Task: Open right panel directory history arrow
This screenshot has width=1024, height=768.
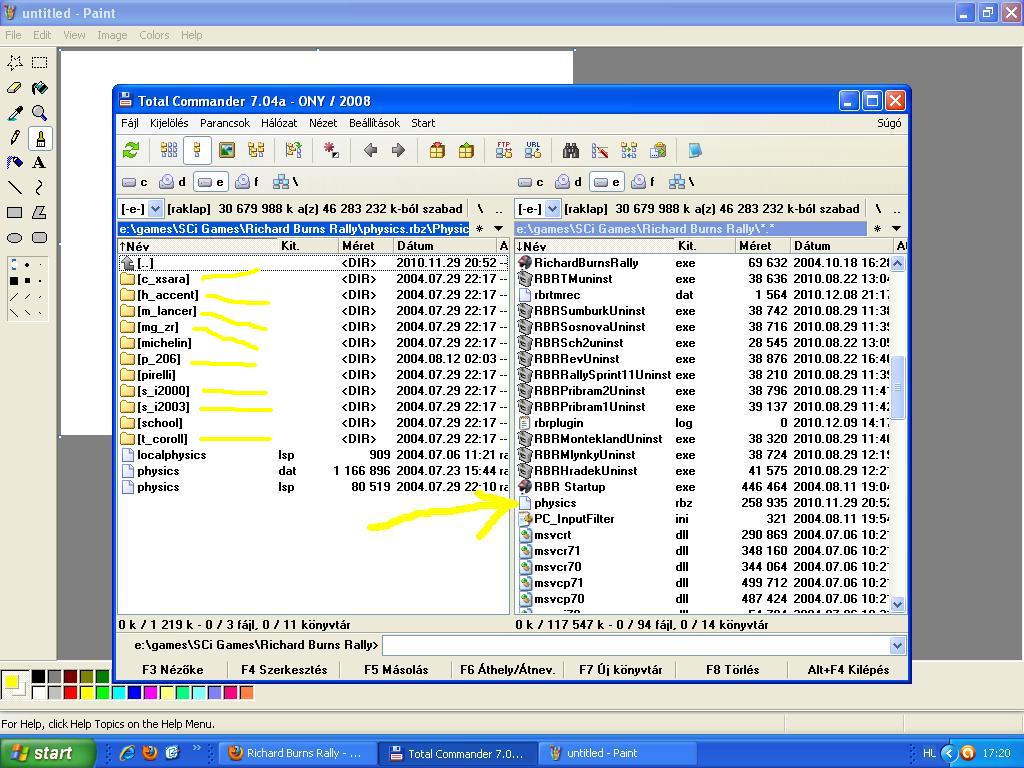Action: point(897,229)
